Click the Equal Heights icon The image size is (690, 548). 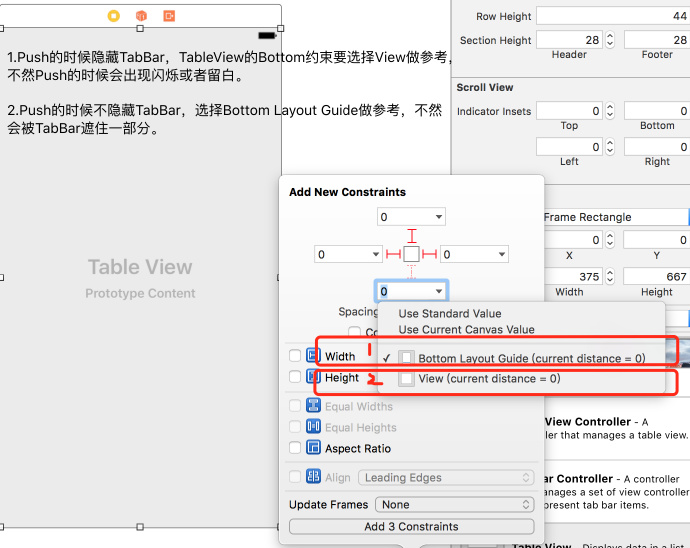click(313, 427)
